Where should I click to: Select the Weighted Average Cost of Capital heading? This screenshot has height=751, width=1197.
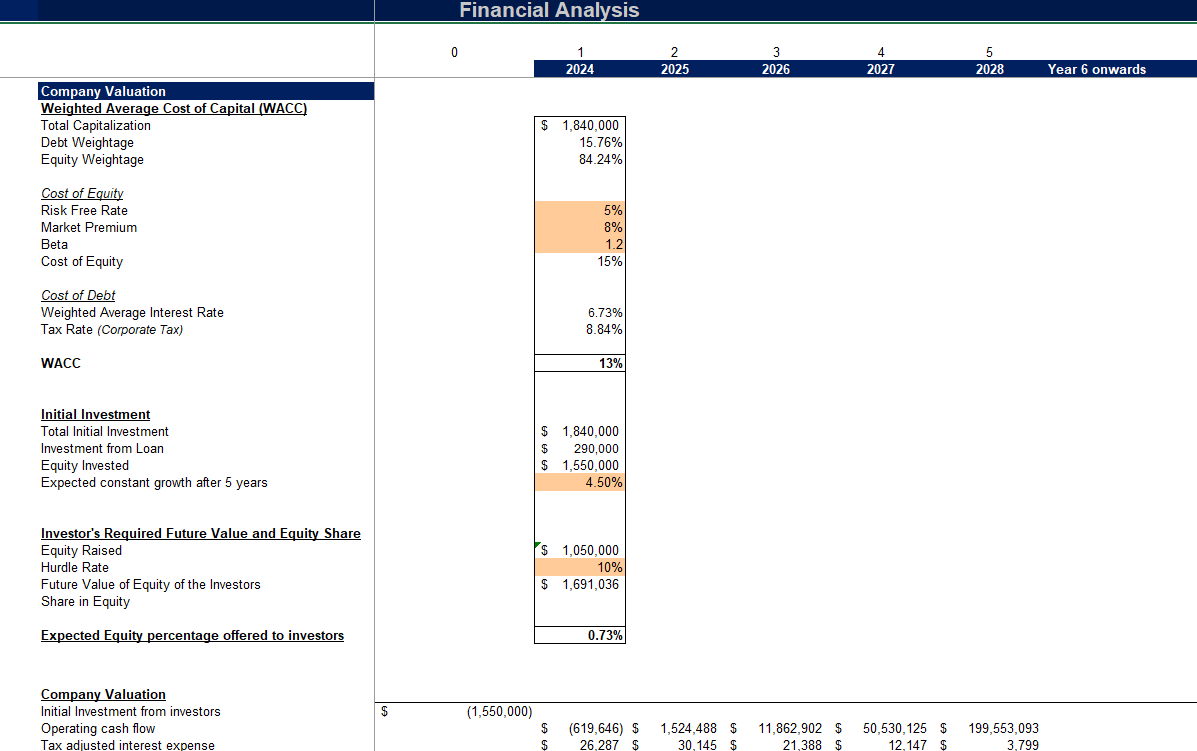coord(173,108)
